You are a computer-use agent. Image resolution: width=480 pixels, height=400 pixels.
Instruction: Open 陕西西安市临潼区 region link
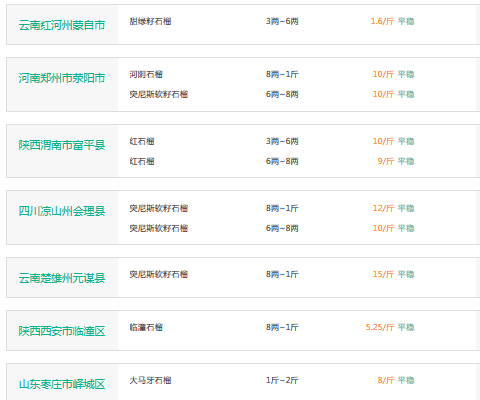pyautogui.click(x=62, y=331)
